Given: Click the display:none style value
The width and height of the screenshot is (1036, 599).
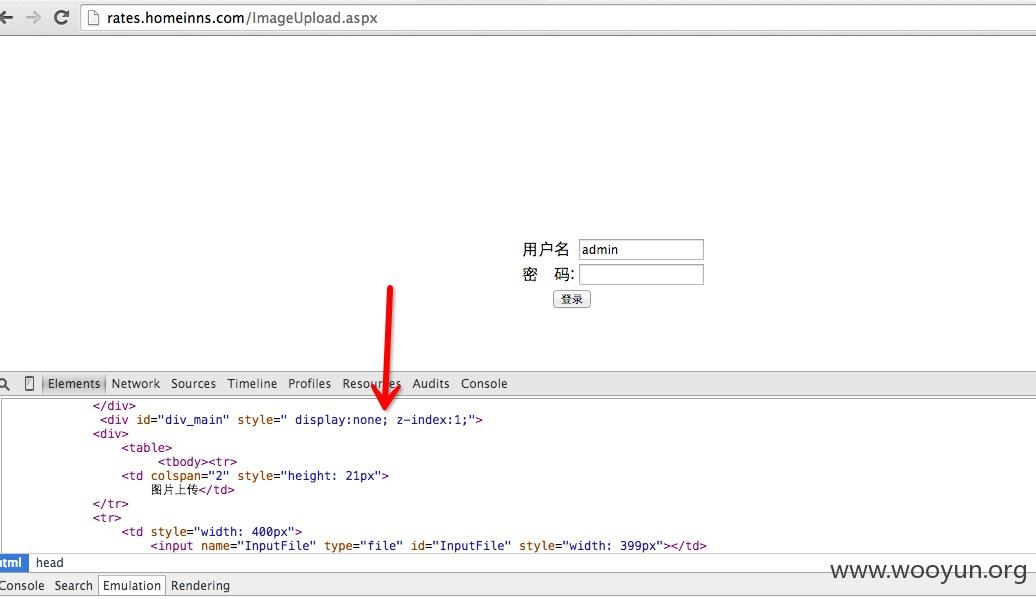Looking at the screenshot, I should click(x=342, y=420).
